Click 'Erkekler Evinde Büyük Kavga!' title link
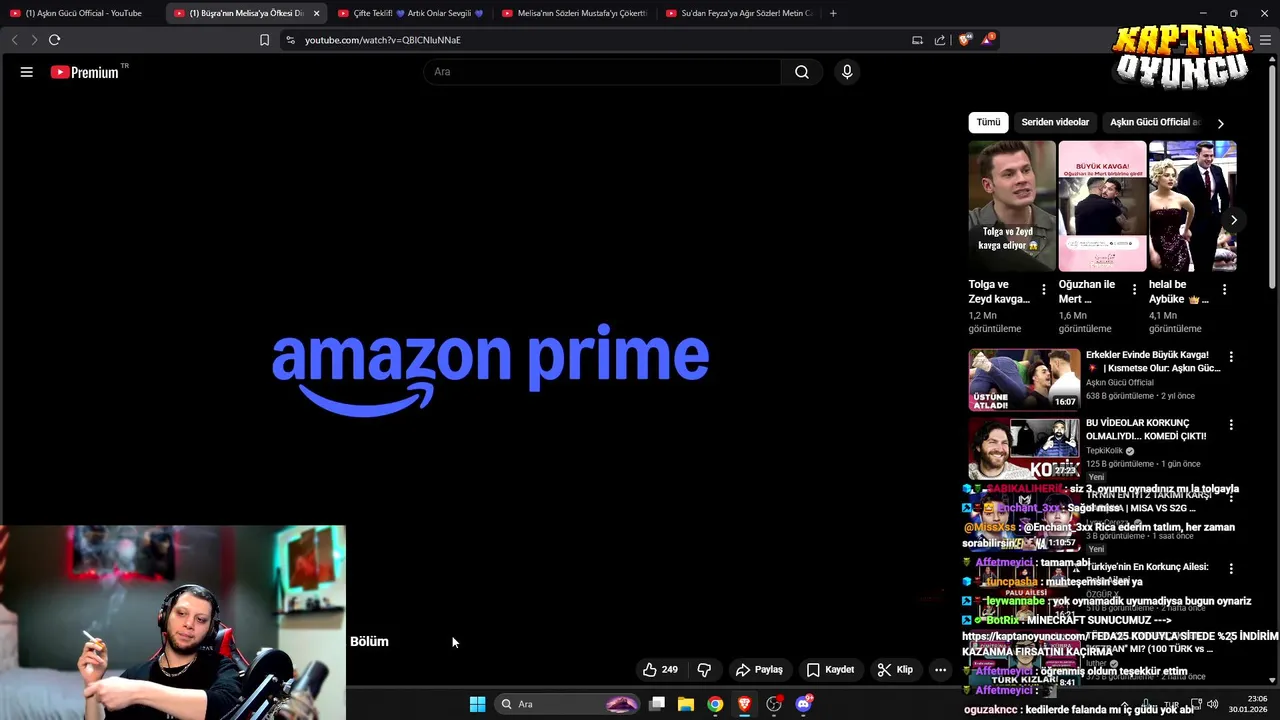 click(x=1153, y=361)
